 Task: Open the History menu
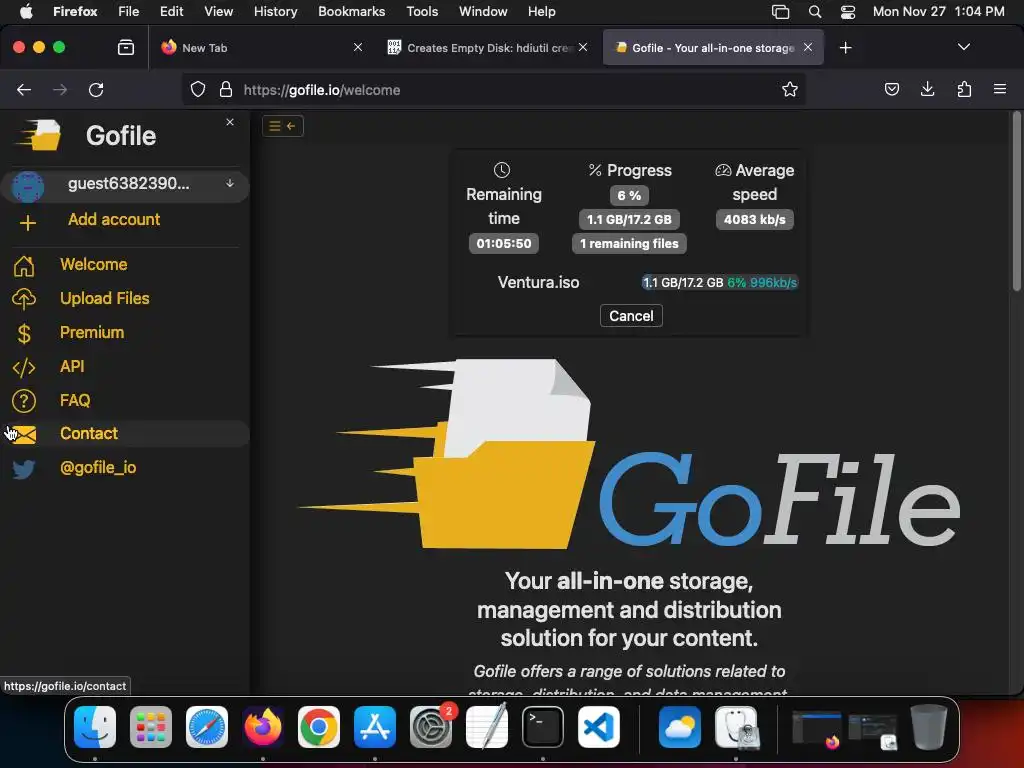tap(275, 11)
